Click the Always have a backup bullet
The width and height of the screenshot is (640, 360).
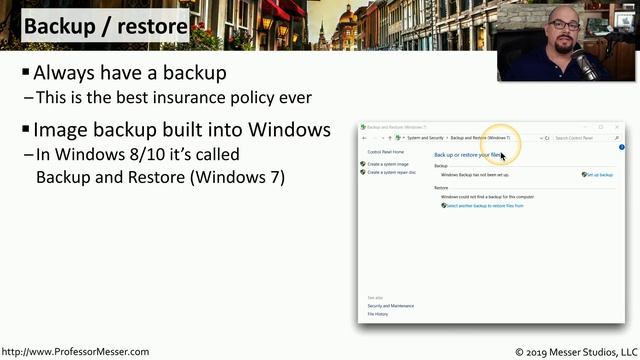coord(130,73)
